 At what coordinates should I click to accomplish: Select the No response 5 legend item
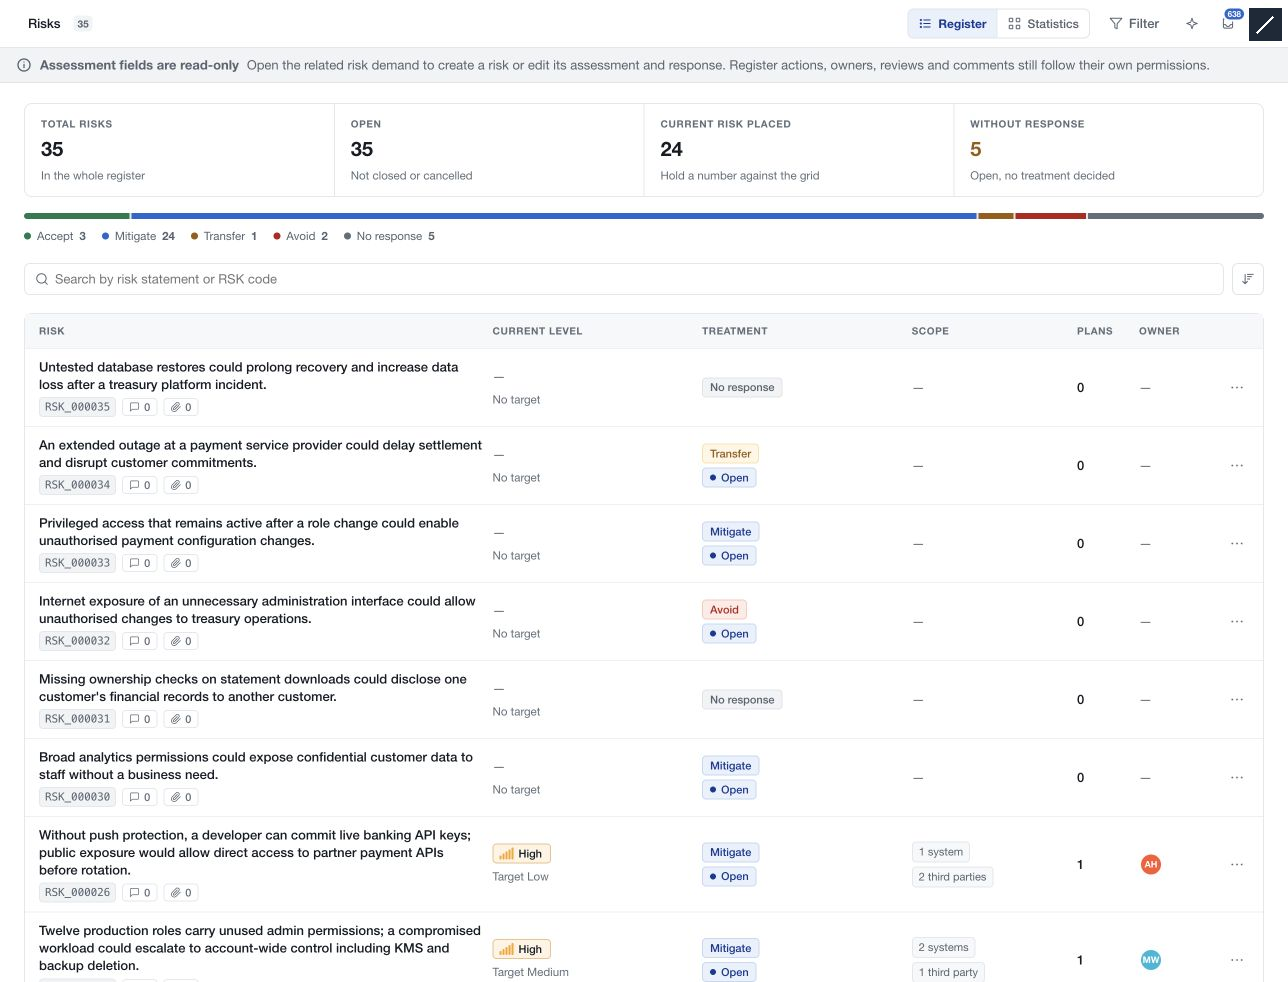[x=390, y=236]
